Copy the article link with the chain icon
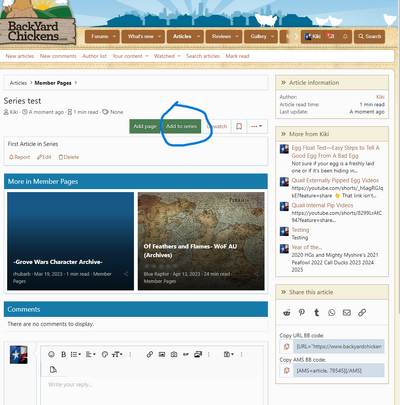 click(x=362, y=313)
